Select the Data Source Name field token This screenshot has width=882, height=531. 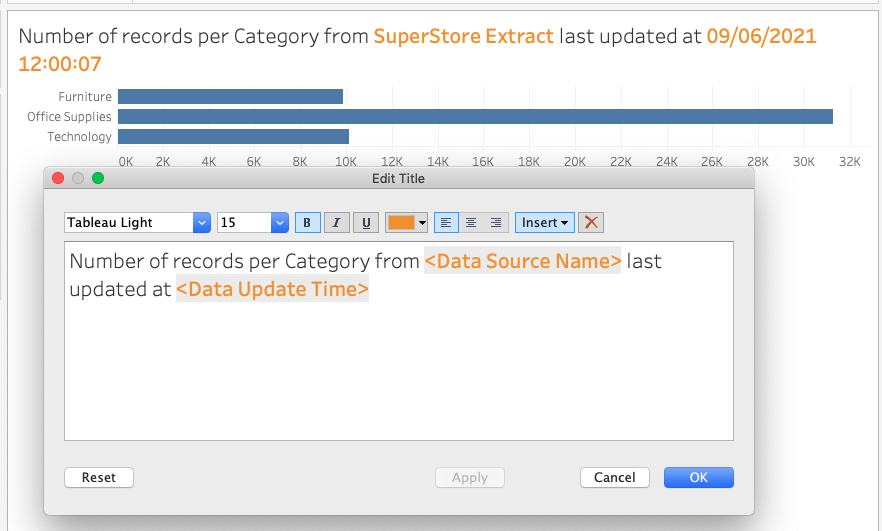(523, 261)
